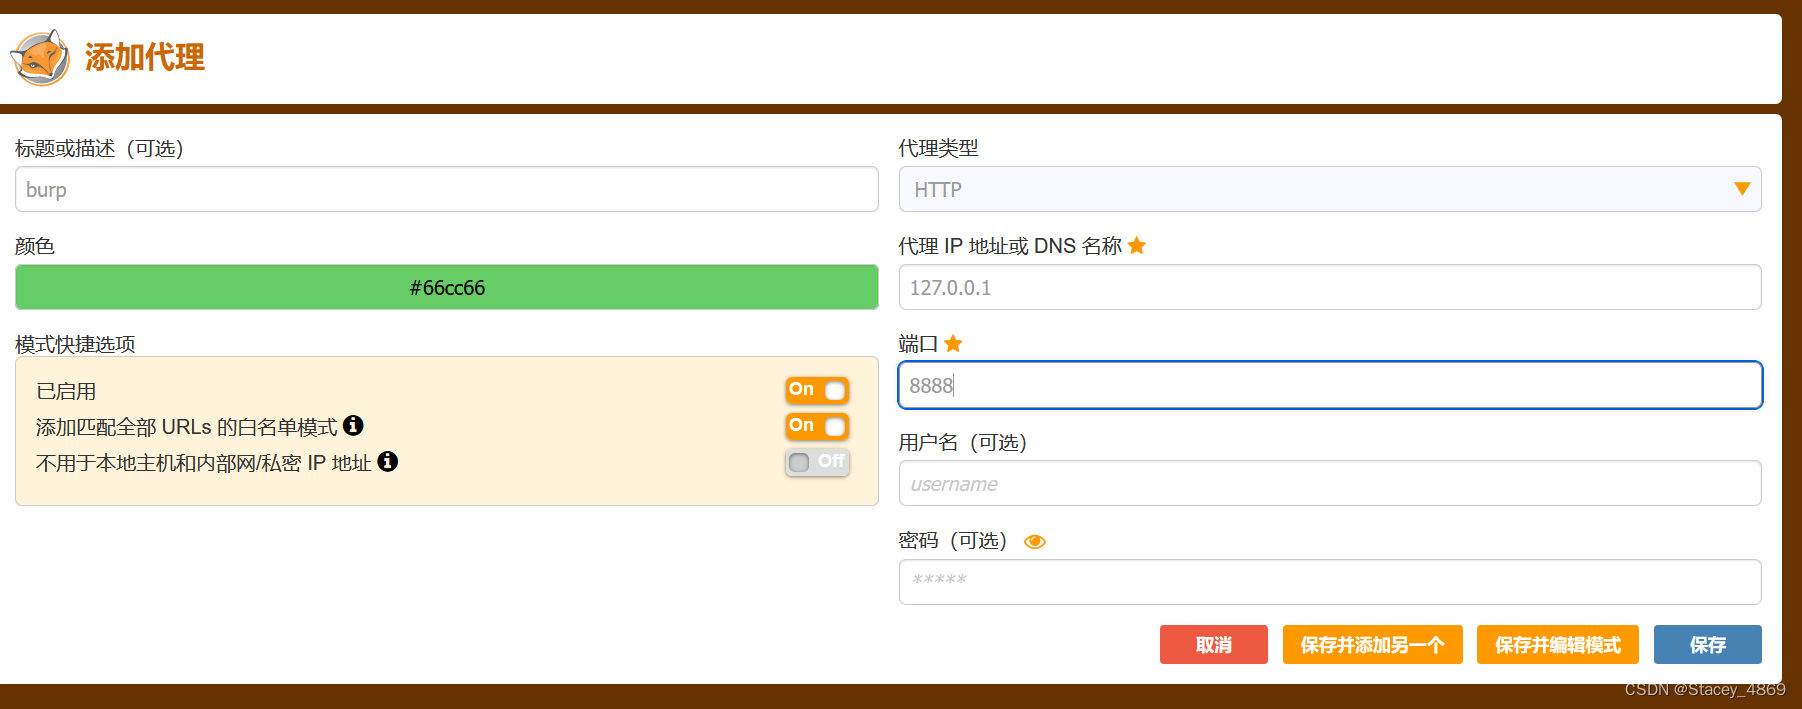Click the green #66cc66 color bar
Screen dimensions: 1802x709
(x=446, y=287)
